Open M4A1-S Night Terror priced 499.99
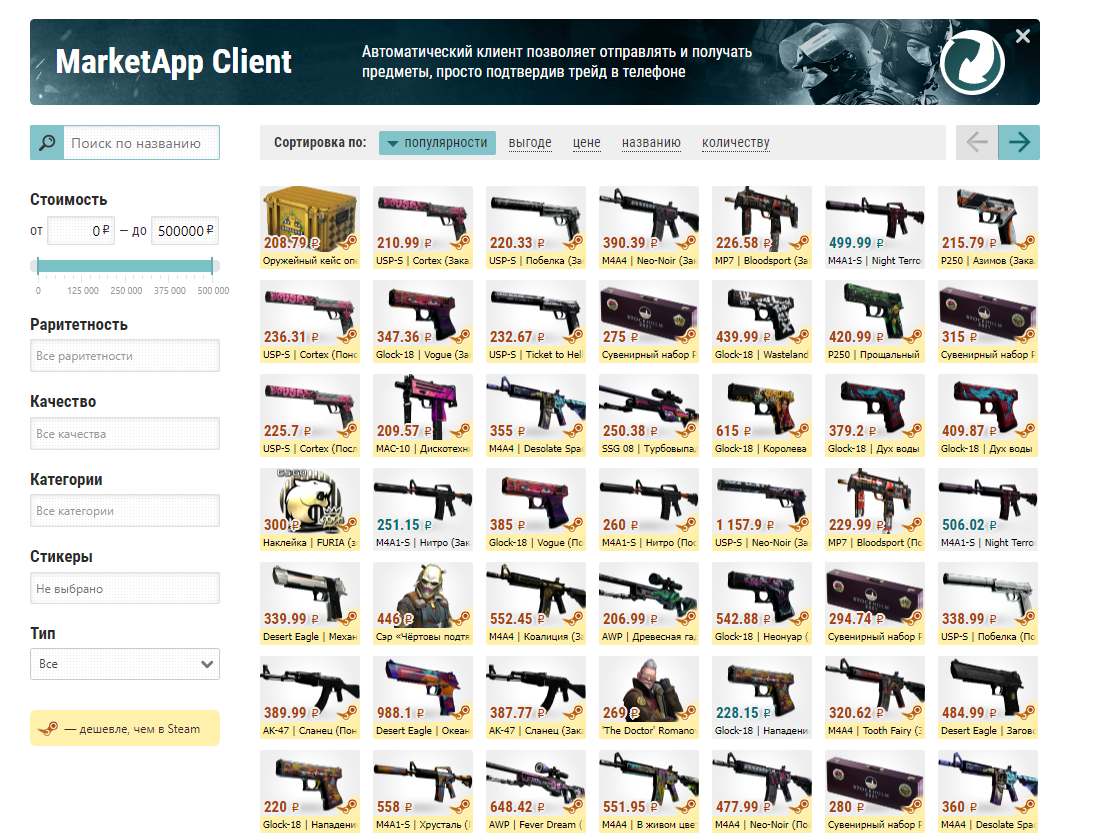Screen dimensions: 1104x838 coord(874,227)
